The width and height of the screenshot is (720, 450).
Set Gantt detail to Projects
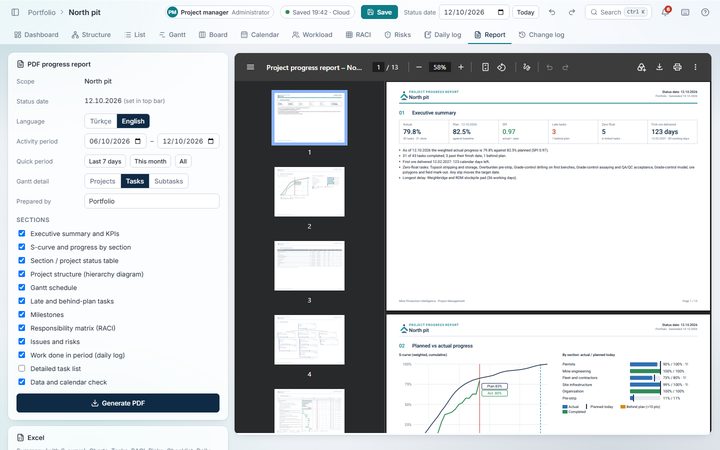pos(102,181)
